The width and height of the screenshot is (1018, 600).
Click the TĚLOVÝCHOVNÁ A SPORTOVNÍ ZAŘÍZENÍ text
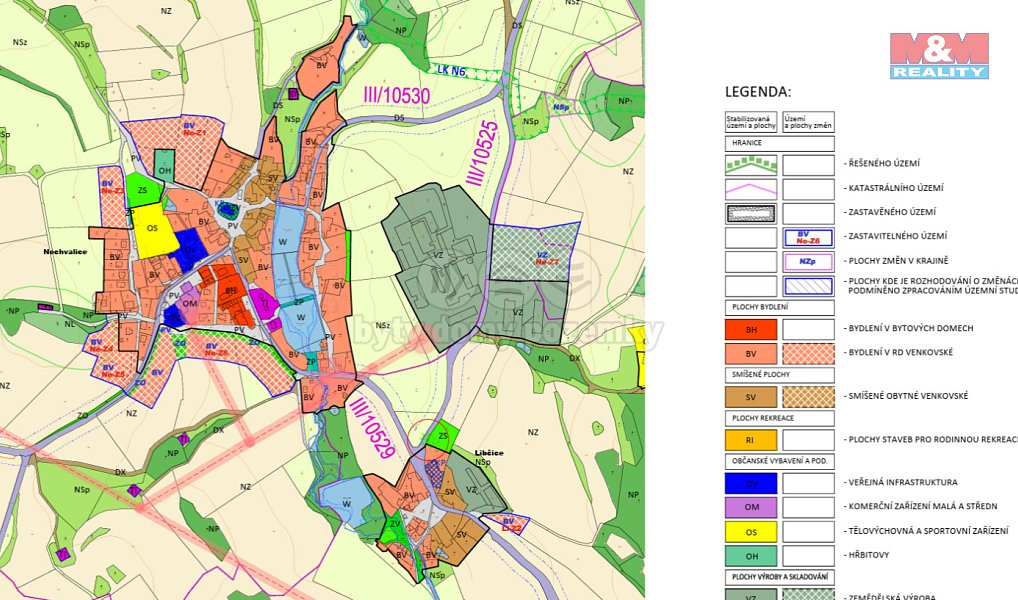[x=928, y=531]
